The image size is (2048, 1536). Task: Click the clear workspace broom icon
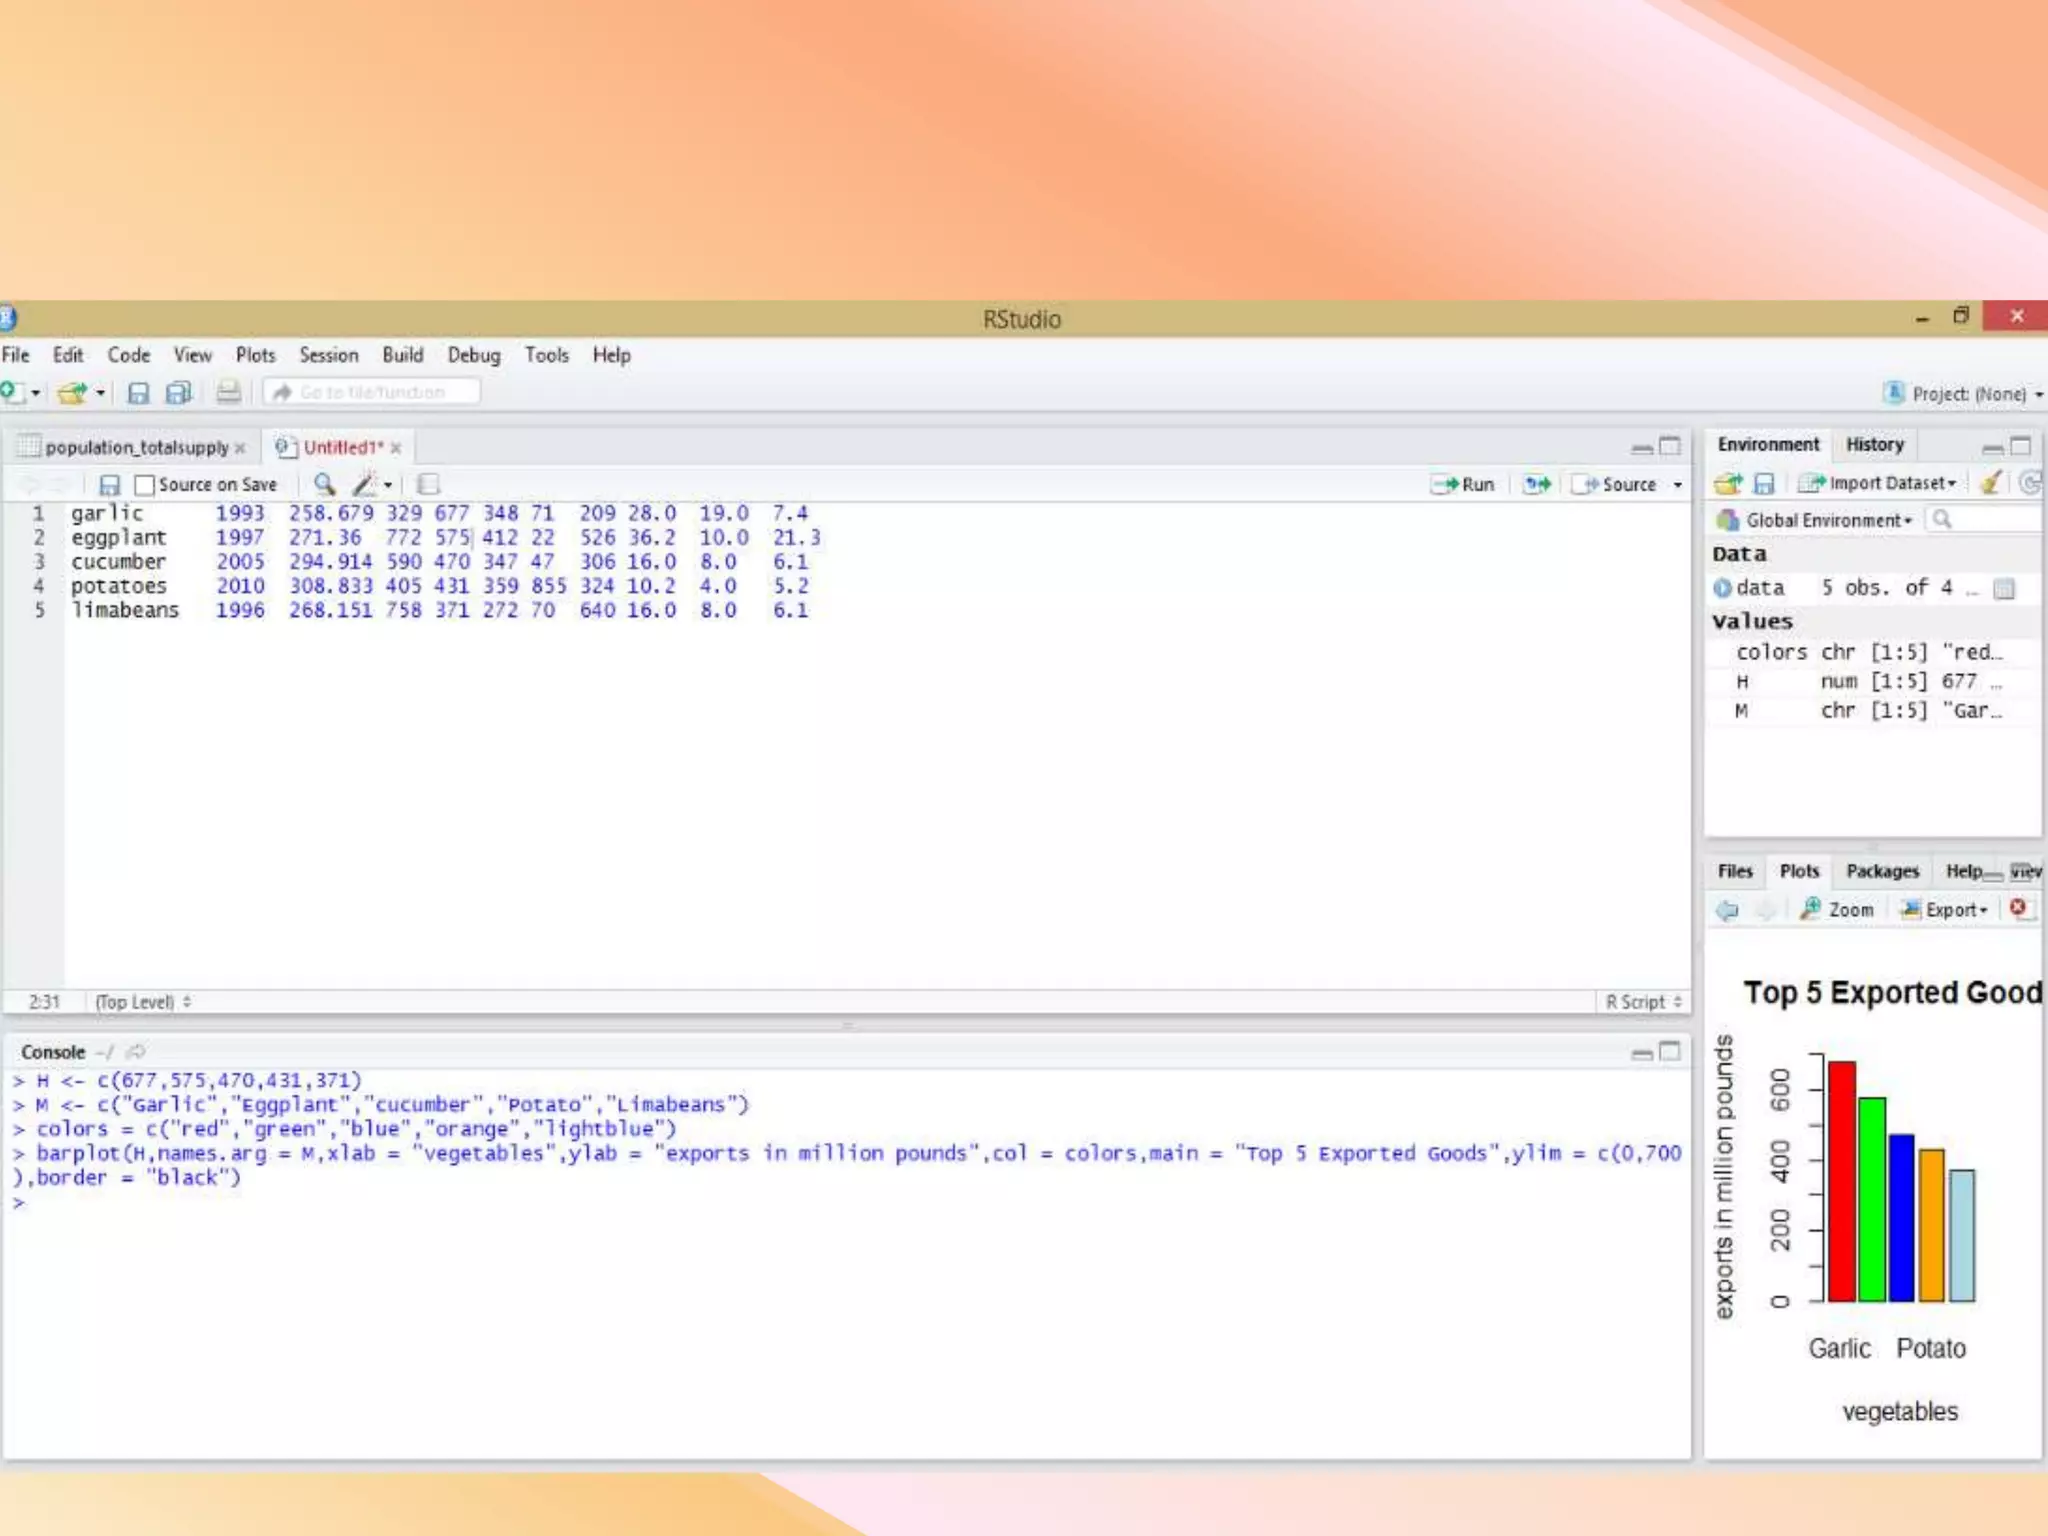coord(1991,483)
